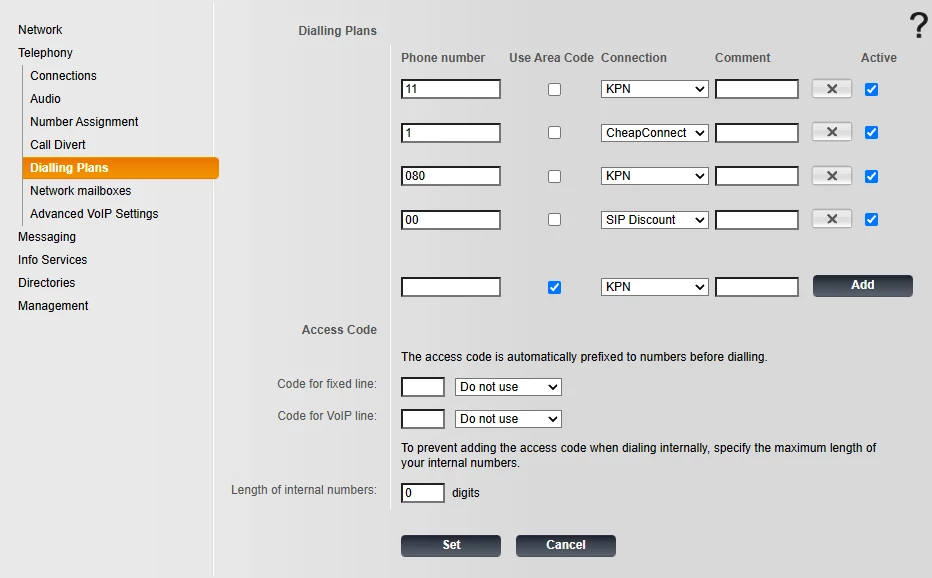The height and width of the screenshot is (578, 932).
Task: Select the Call Divert menu entry
Action: coord(58,144)
